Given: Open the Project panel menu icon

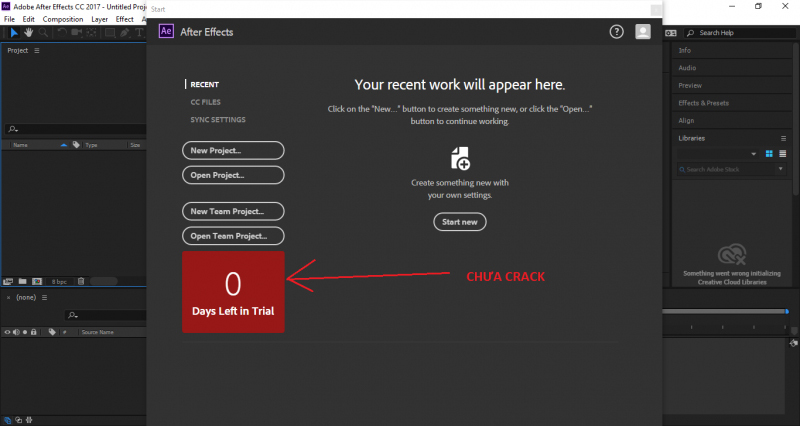Looking at the screenshot, I should (x=37, y=51).
